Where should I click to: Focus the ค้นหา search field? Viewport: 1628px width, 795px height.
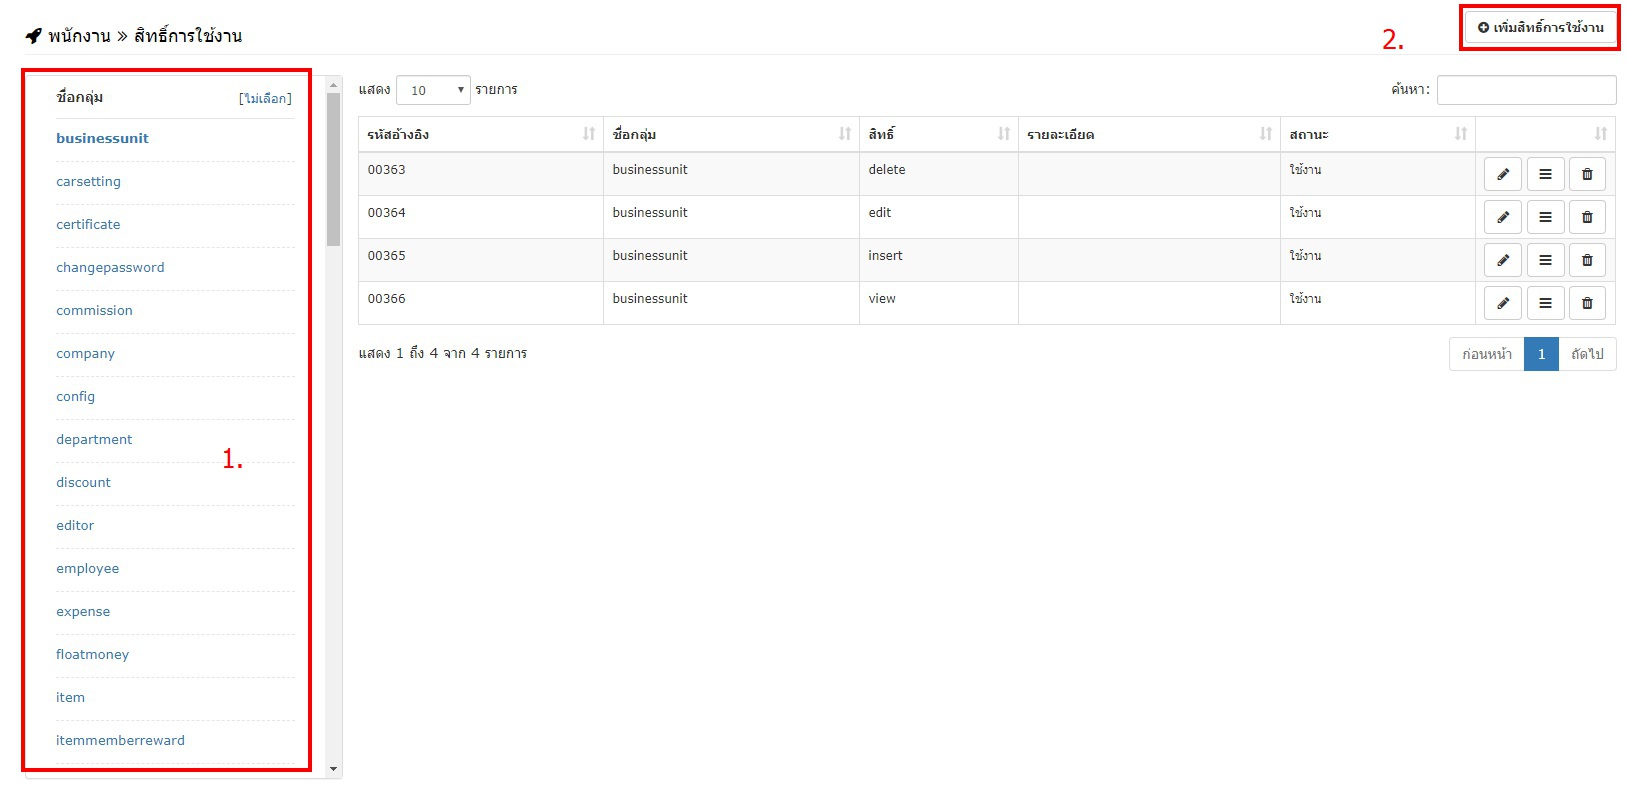coord(1526,90)
